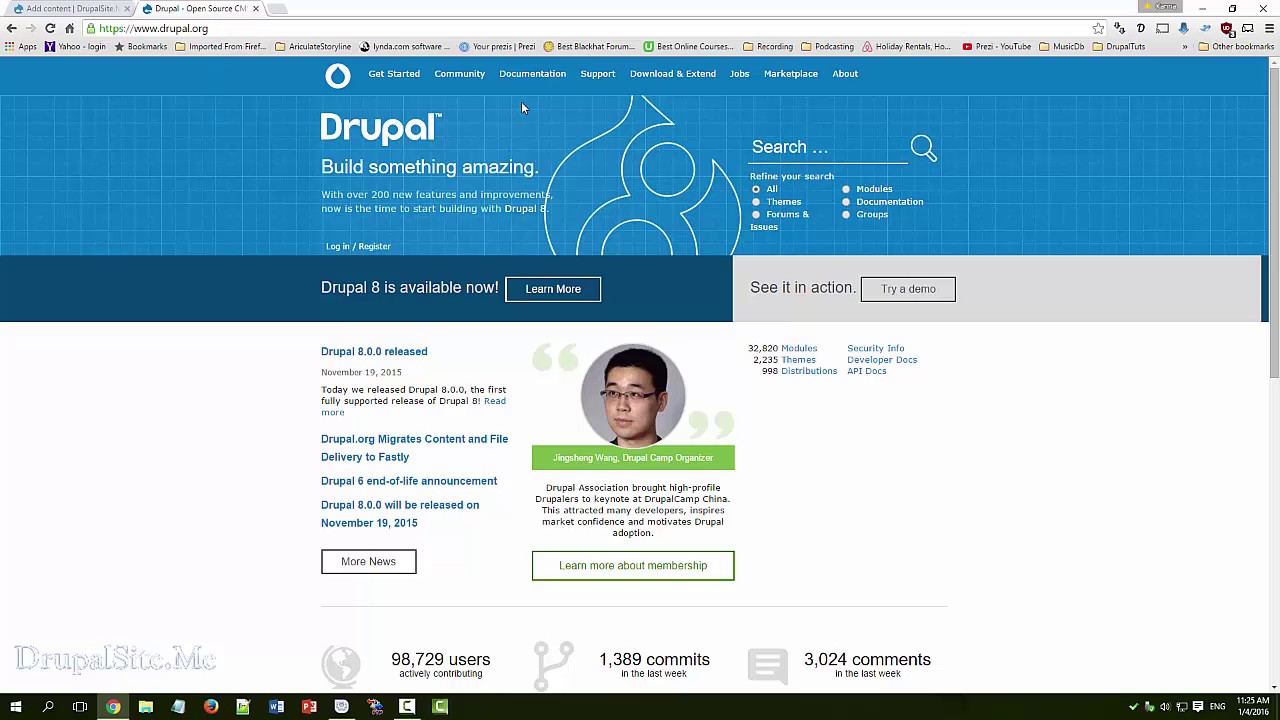Click the volume speaker icon in system tray
Screen dimensions: 1280x720
click(x=1165, y=707)
